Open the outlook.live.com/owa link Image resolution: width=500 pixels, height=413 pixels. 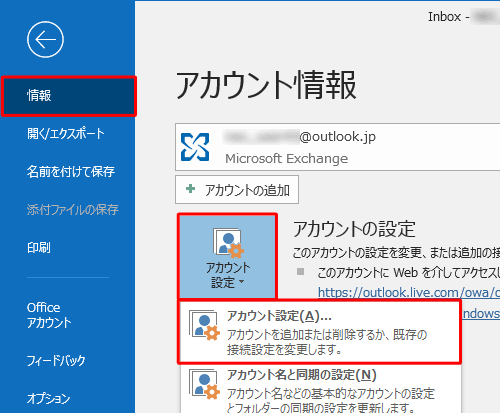409,293
